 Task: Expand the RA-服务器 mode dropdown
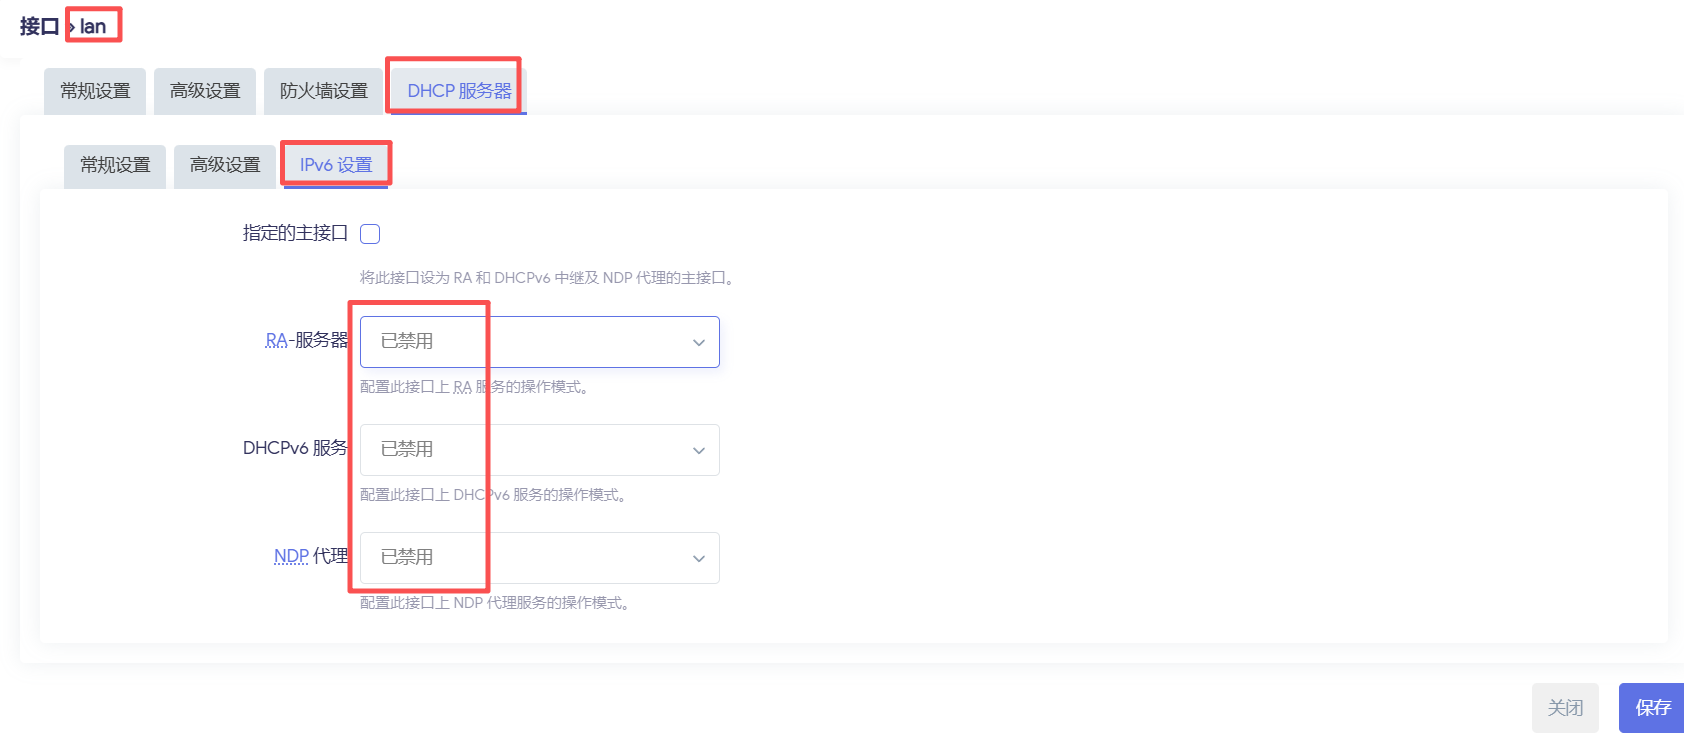pyautogui.click(x=539, y=342)
